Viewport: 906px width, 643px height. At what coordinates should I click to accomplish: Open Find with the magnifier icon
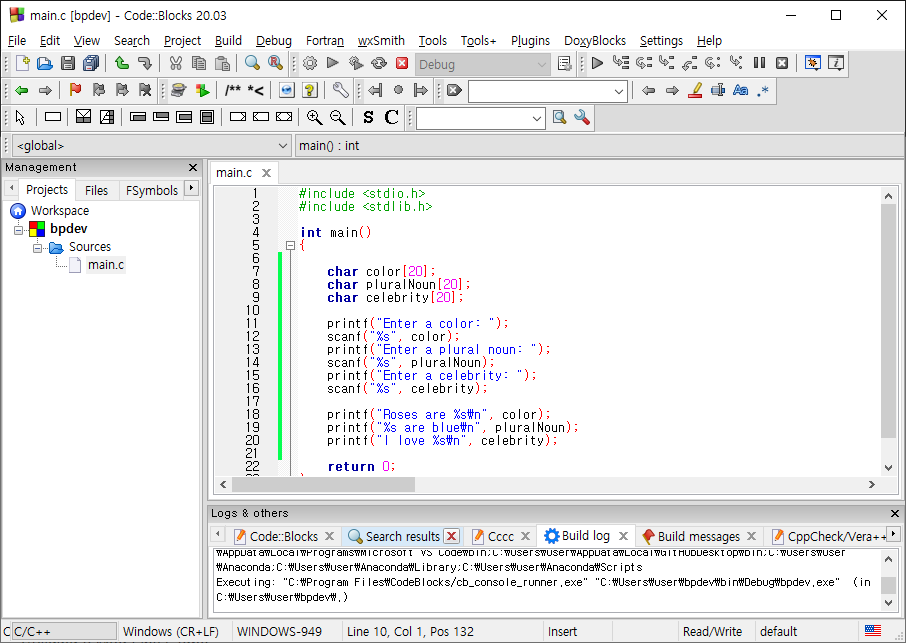click(253, 64)
